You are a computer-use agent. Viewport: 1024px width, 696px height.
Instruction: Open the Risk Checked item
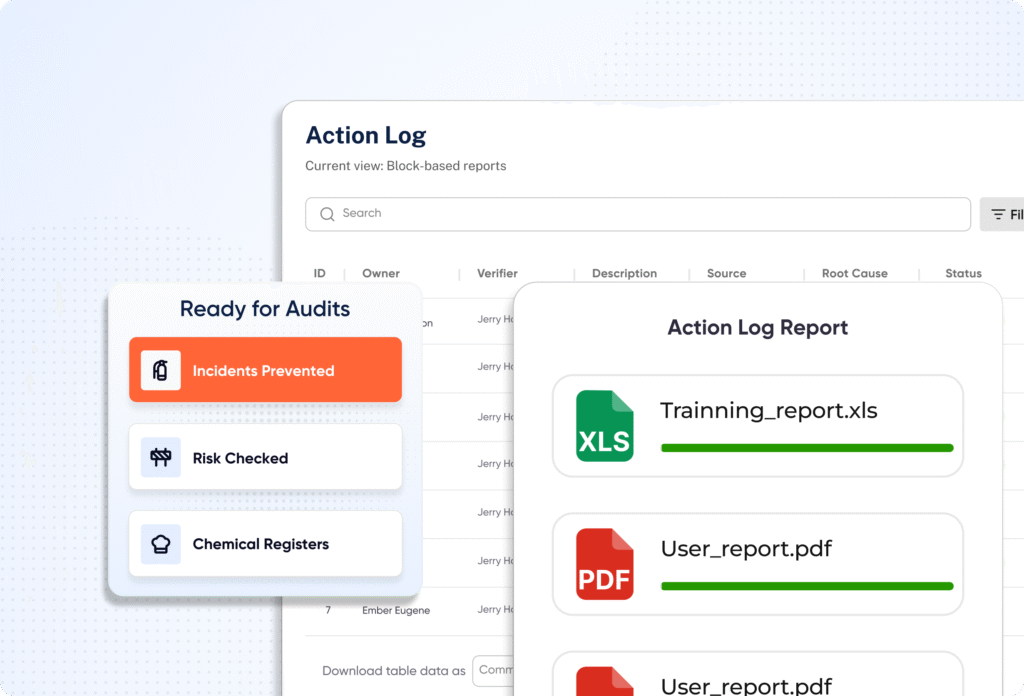point(264,458)
